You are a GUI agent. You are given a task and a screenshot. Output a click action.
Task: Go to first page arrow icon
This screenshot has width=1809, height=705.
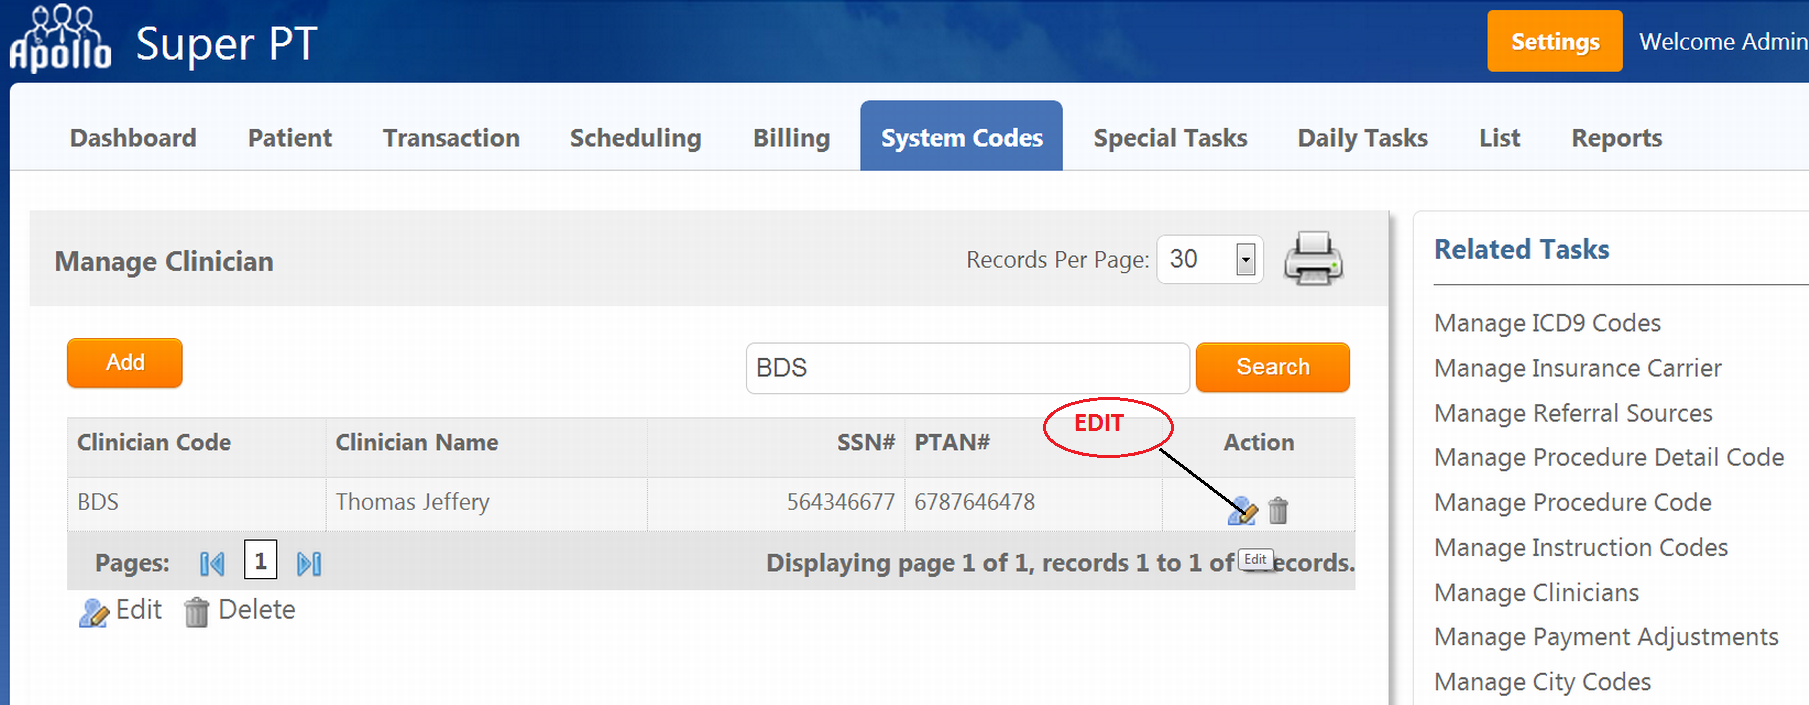(x=212, y=564)
